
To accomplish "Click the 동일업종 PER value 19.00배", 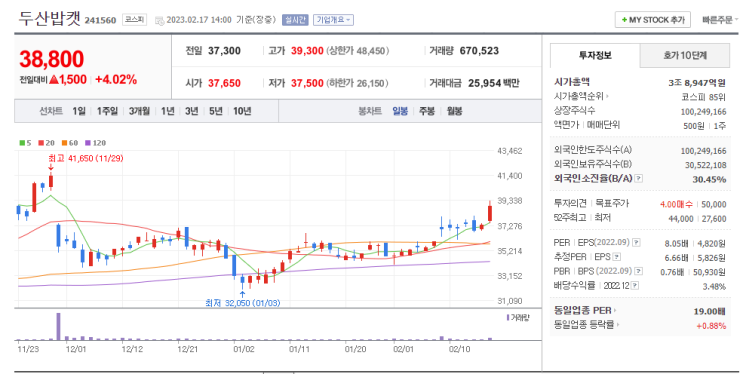I will pos(709,311).
